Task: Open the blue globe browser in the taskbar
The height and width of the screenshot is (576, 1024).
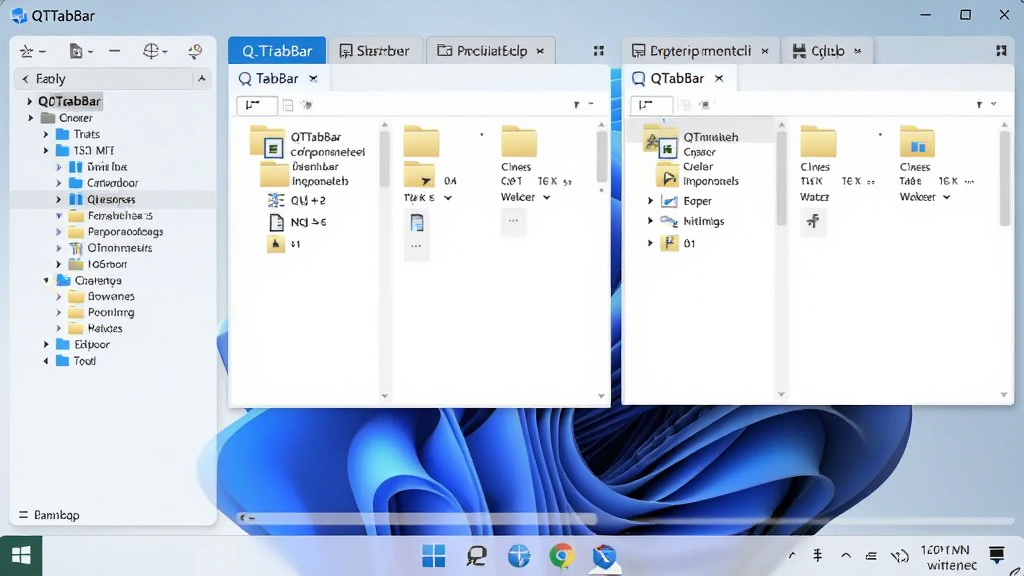Action: click(519, 556)
